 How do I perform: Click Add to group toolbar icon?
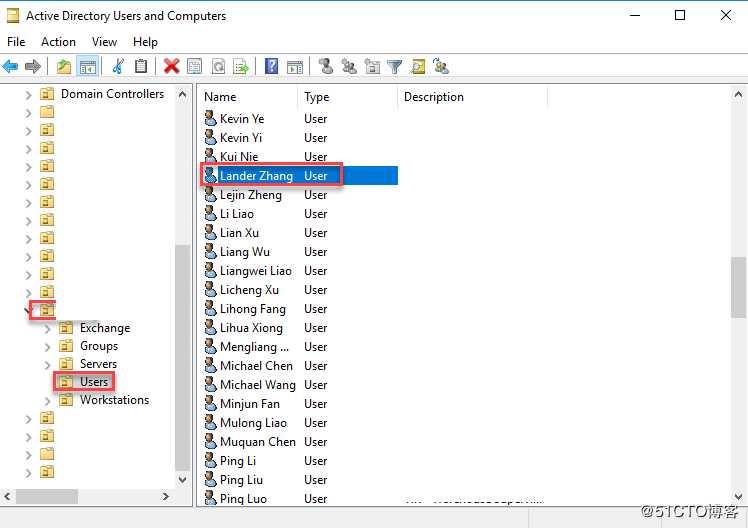tap(441, 66)
